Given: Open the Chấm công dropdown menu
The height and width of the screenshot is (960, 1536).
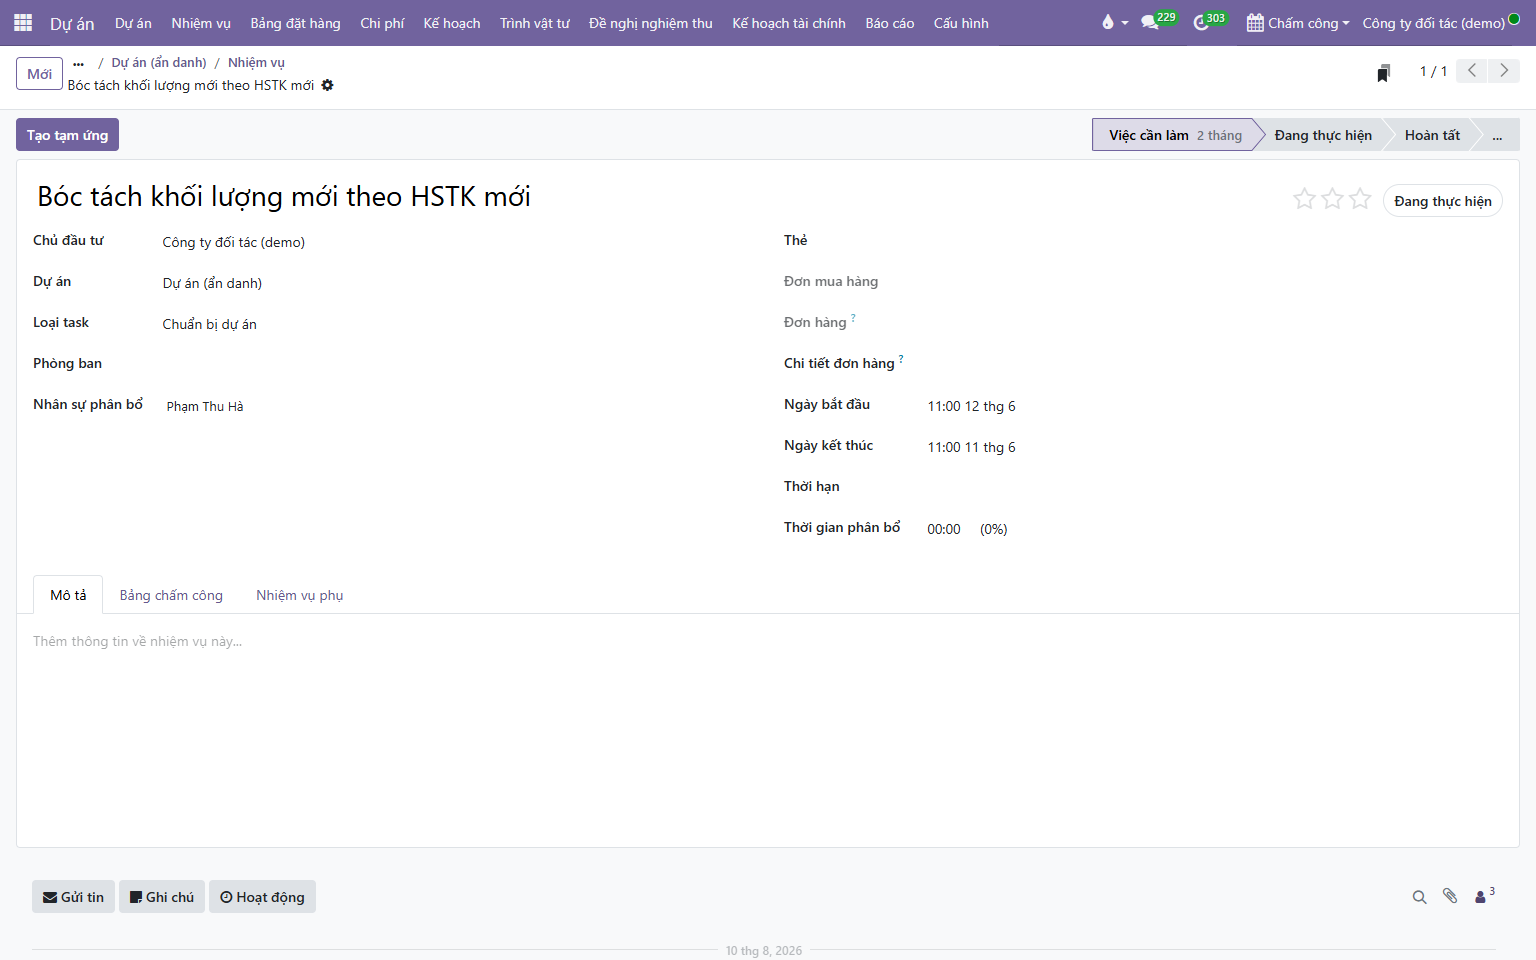Looking at the screenshot, I should pyautogui.click(x=1298, y=23).
